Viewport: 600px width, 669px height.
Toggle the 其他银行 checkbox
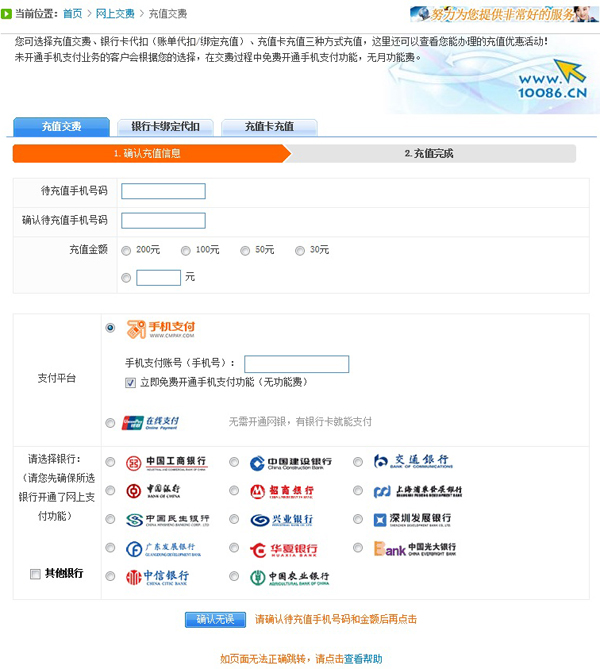click(x=35, y=574)
